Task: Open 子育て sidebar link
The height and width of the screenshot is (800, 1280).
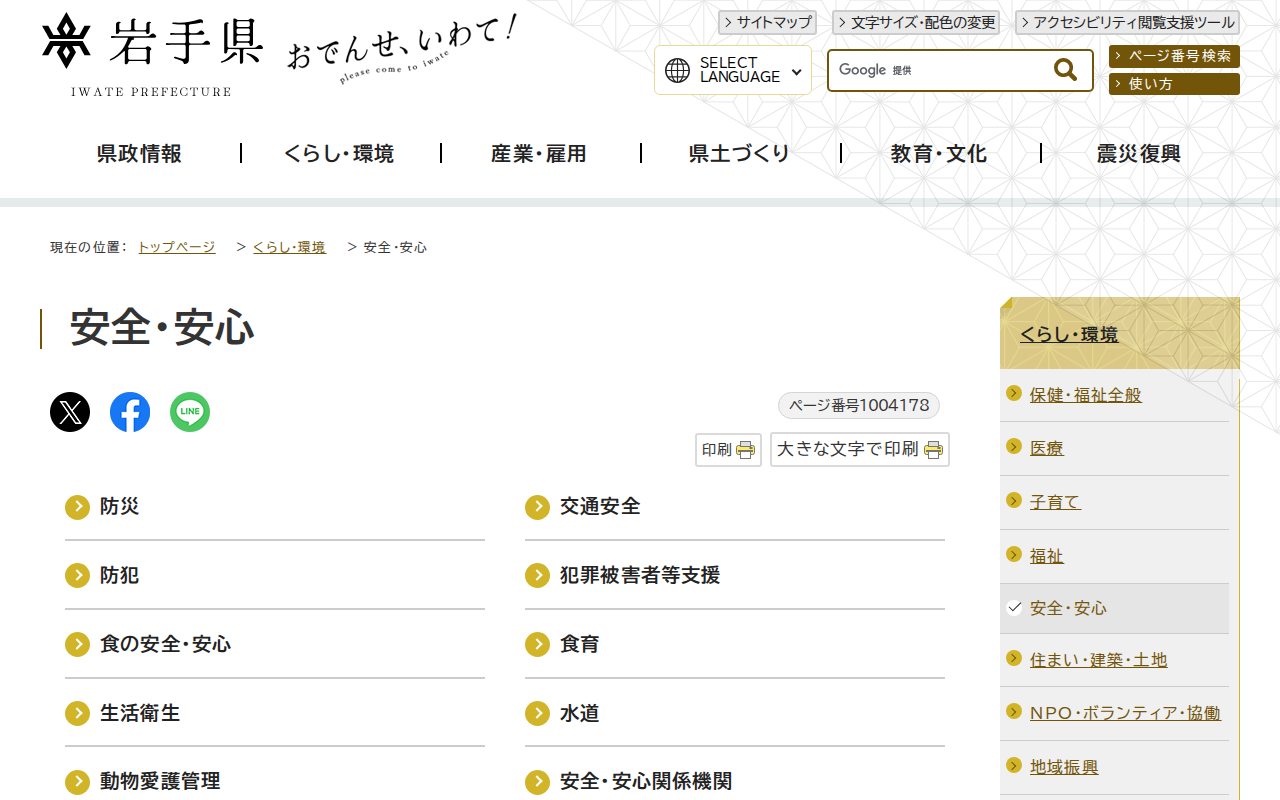Action: pyautogui.click(x=1056, y=502)
